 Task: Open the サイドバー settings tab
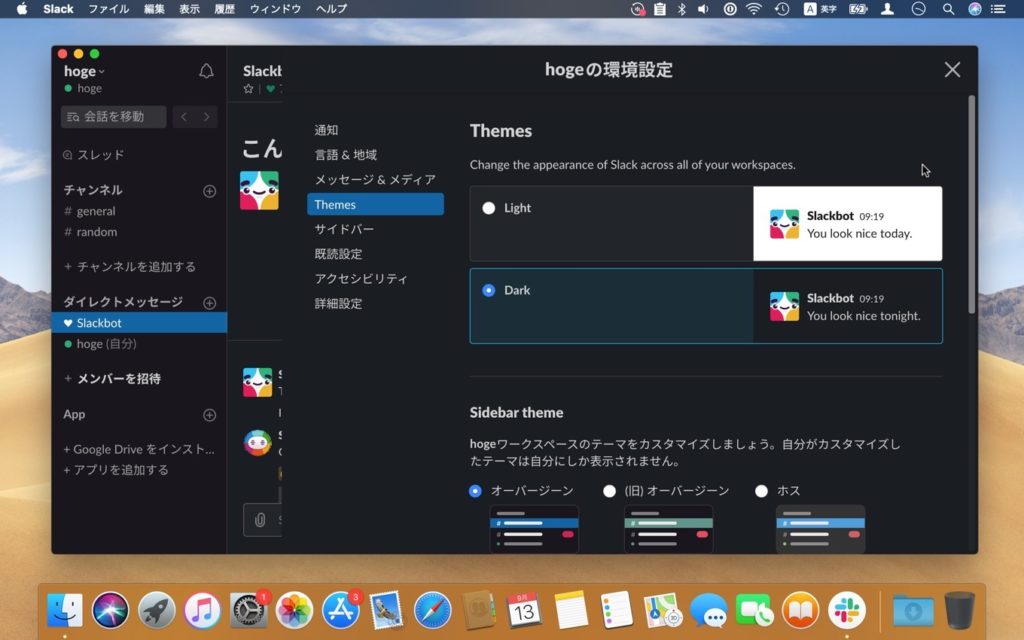click(344, 229)
